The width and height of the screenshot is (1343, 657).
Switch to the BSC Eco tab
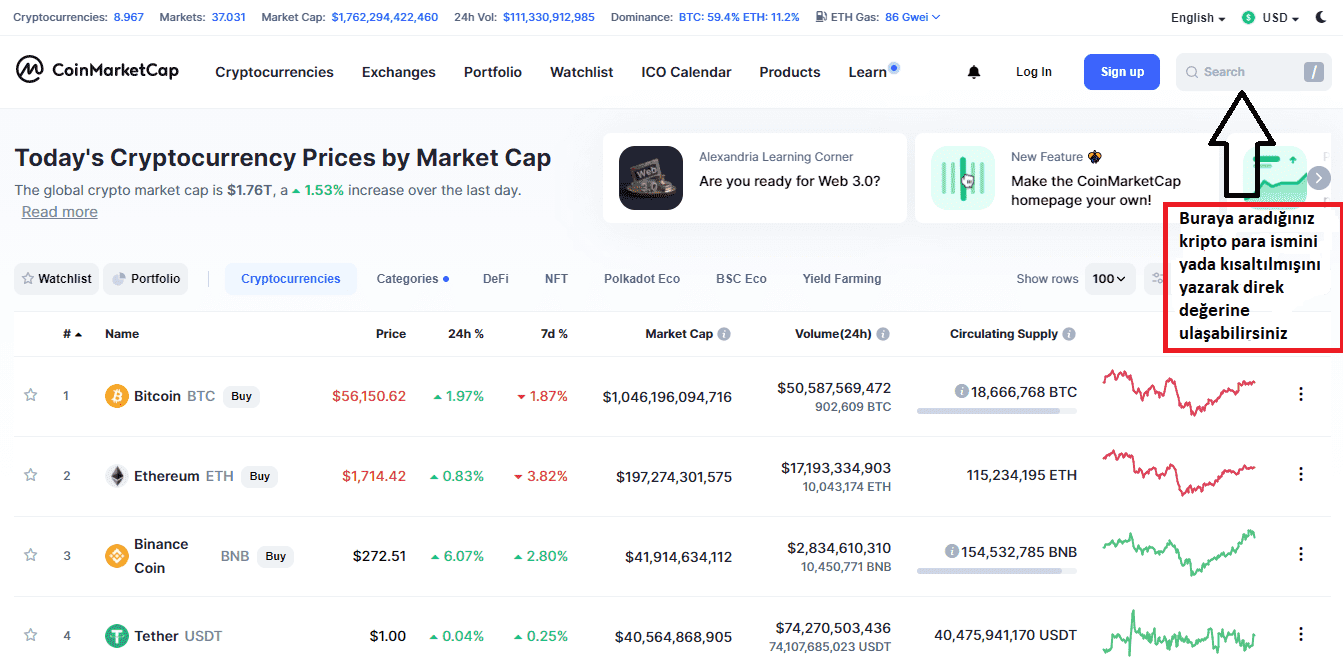tap(741, 279)
